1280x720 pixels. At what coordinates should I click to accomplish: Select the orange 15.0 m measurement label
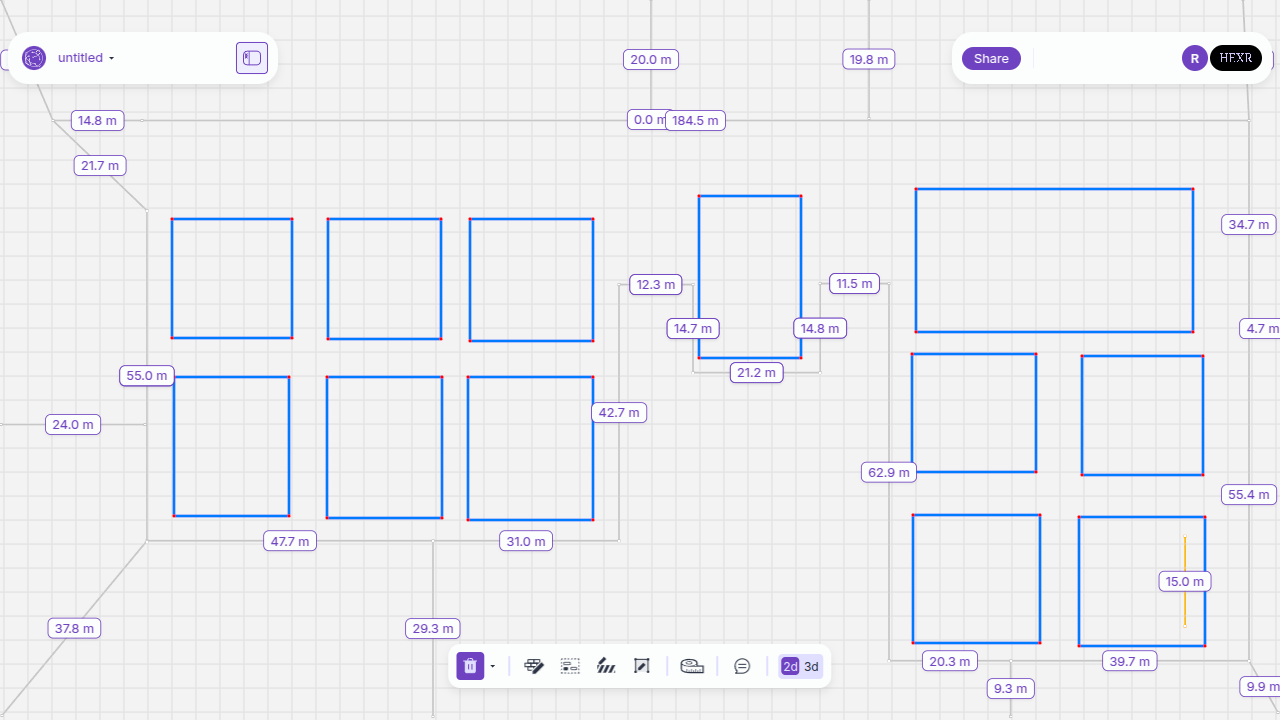click(x=1185, y=582)
